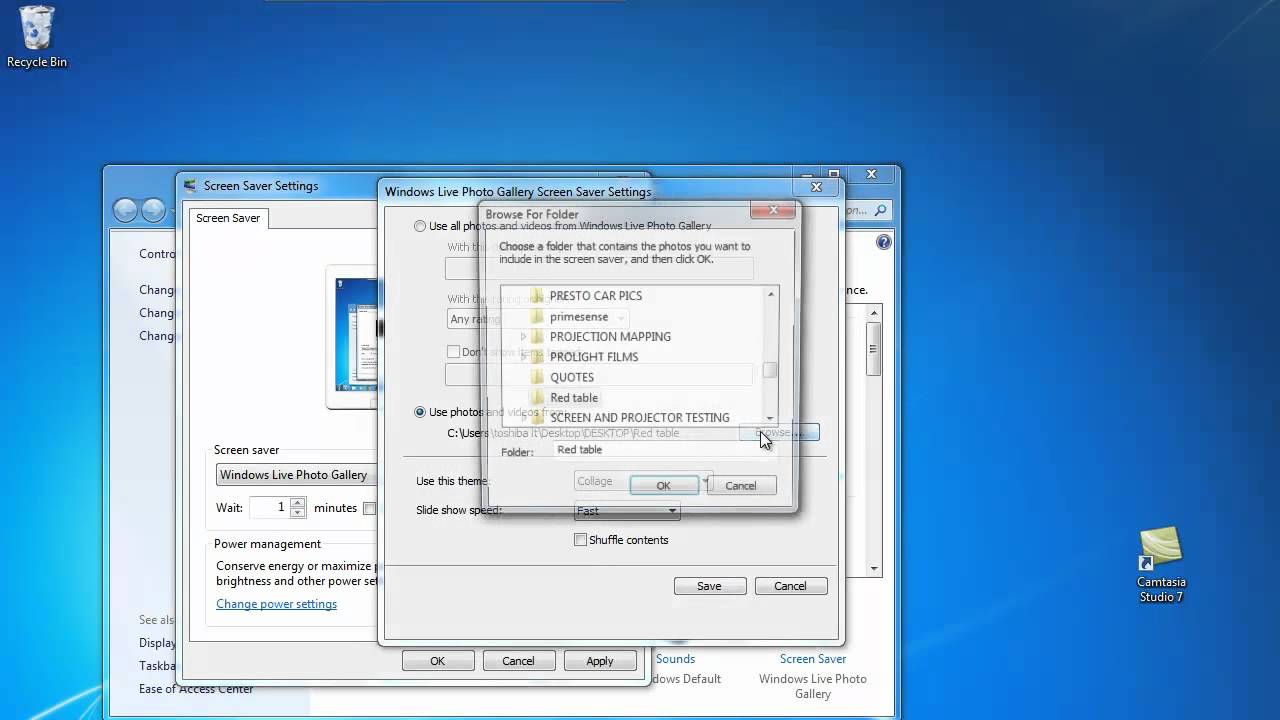Click the Wait minutes number field
The width and height of the screenshot is (1280, 720).
coord(270,508)
